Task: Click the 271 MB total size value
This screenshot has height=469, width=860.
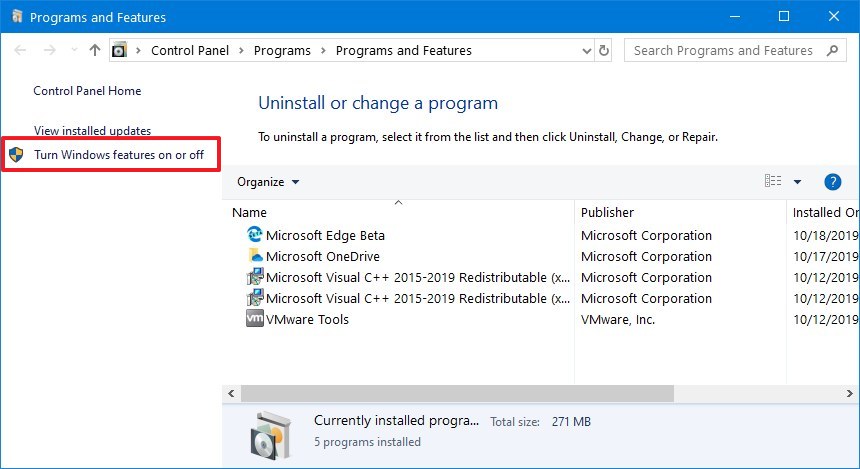Action: (x=571, y=422)
